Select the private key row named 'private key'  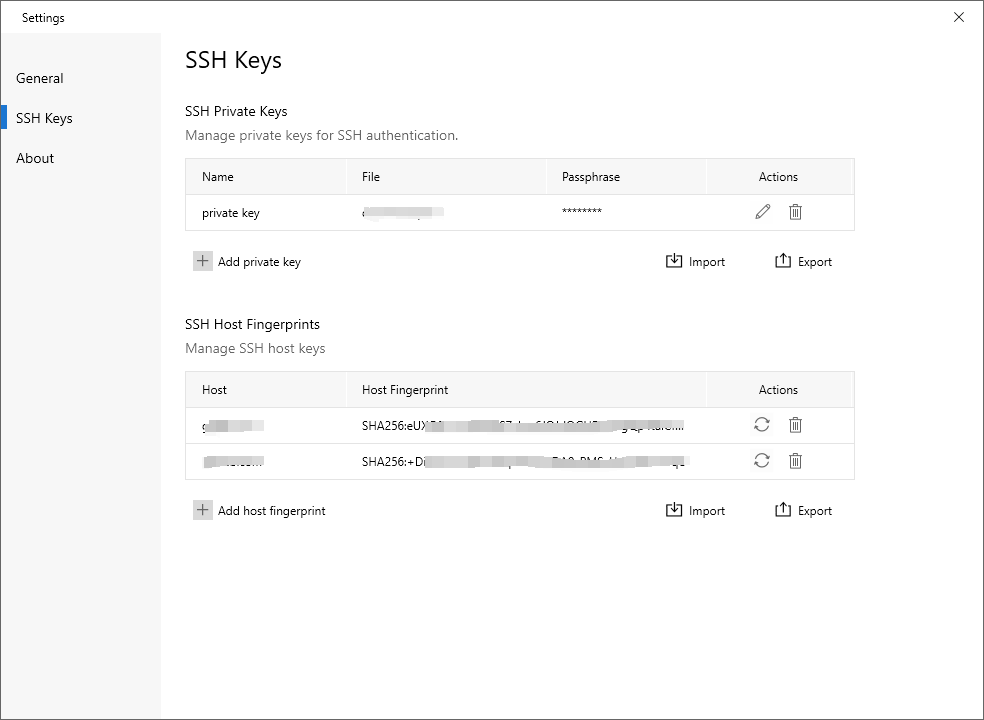click(232, 212)
